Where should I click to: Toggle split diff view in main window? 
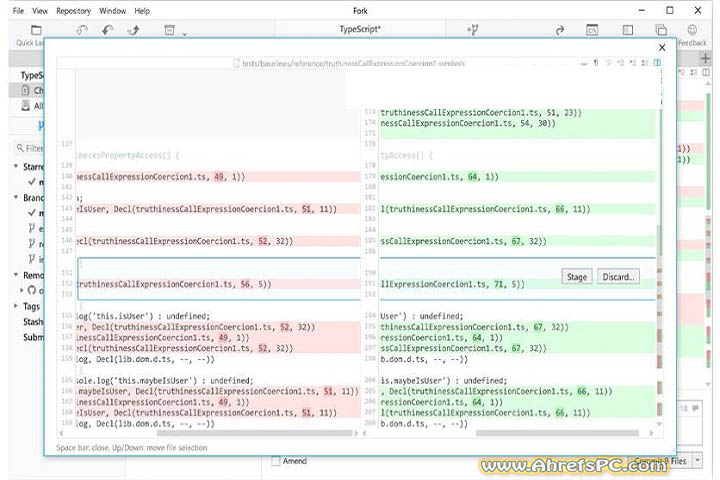(706, 73)
